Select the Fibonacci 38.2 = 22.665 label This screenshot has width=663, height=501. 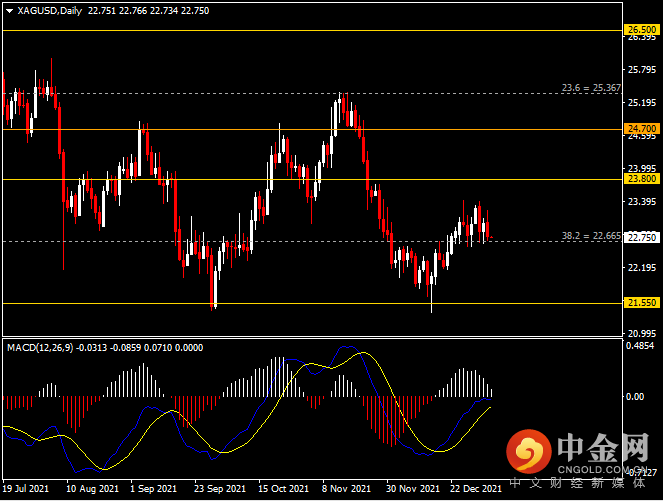pos(591,235)
